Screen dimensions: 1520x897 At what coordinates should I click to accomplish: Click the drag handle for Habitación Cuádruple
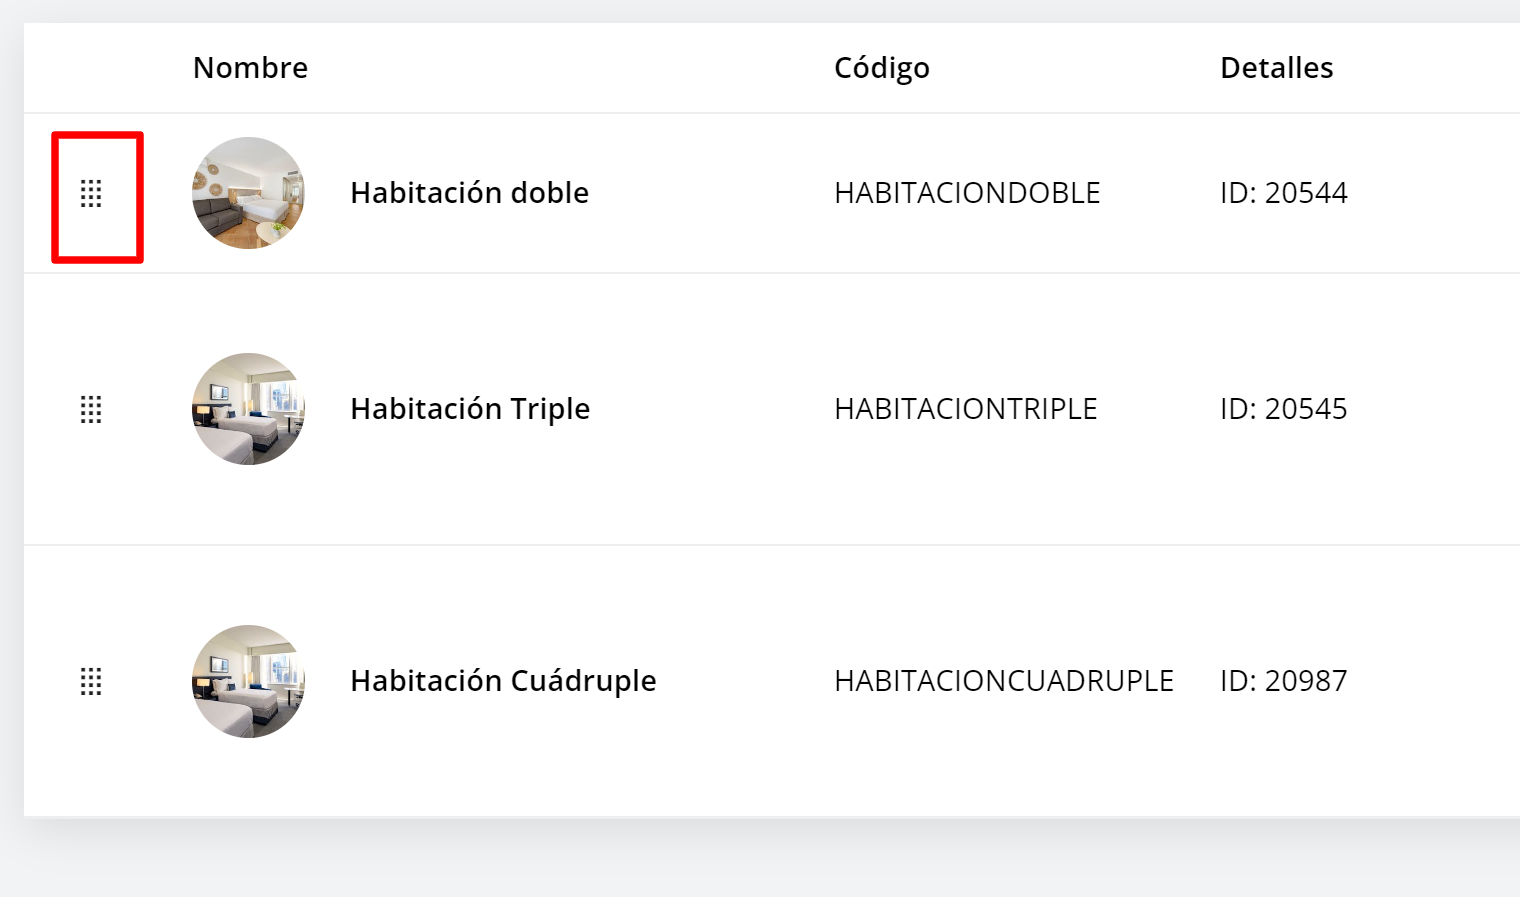point(91,681)
